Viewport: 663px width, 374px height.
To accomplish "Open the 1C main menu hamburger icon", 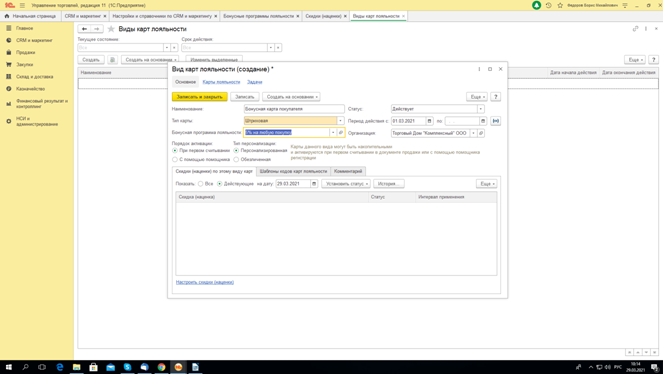I will click(22, 5).
